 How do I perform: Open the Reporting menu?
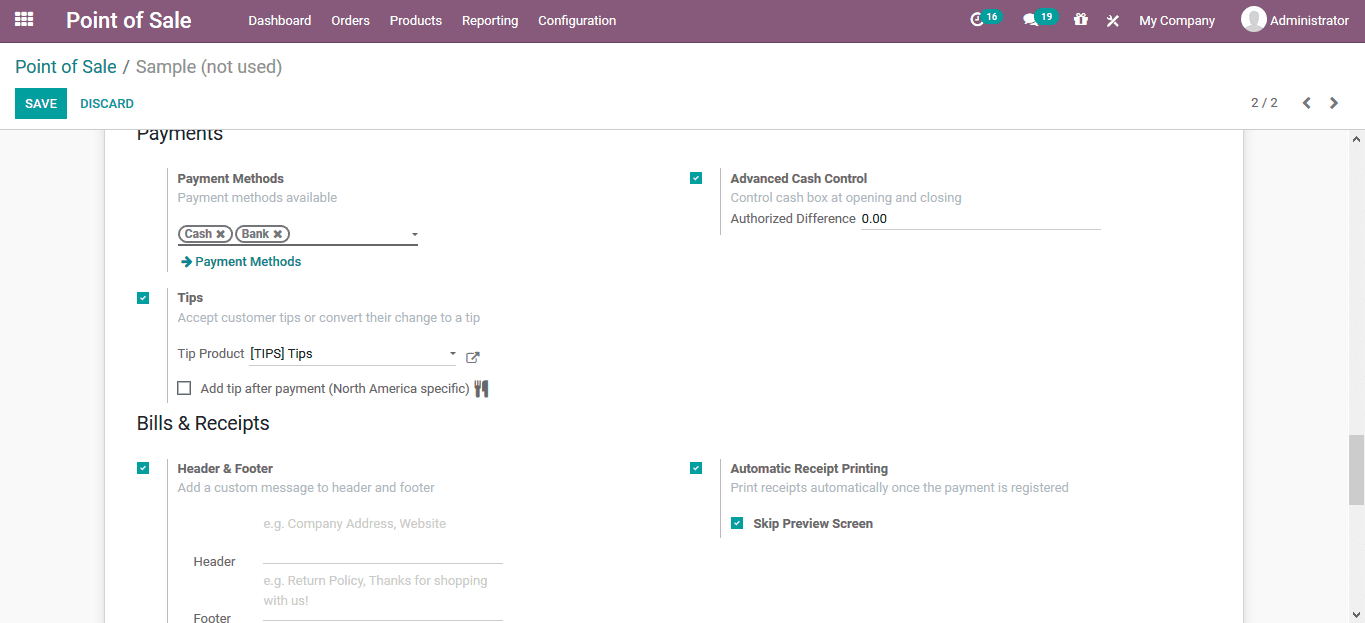point(489,19)
